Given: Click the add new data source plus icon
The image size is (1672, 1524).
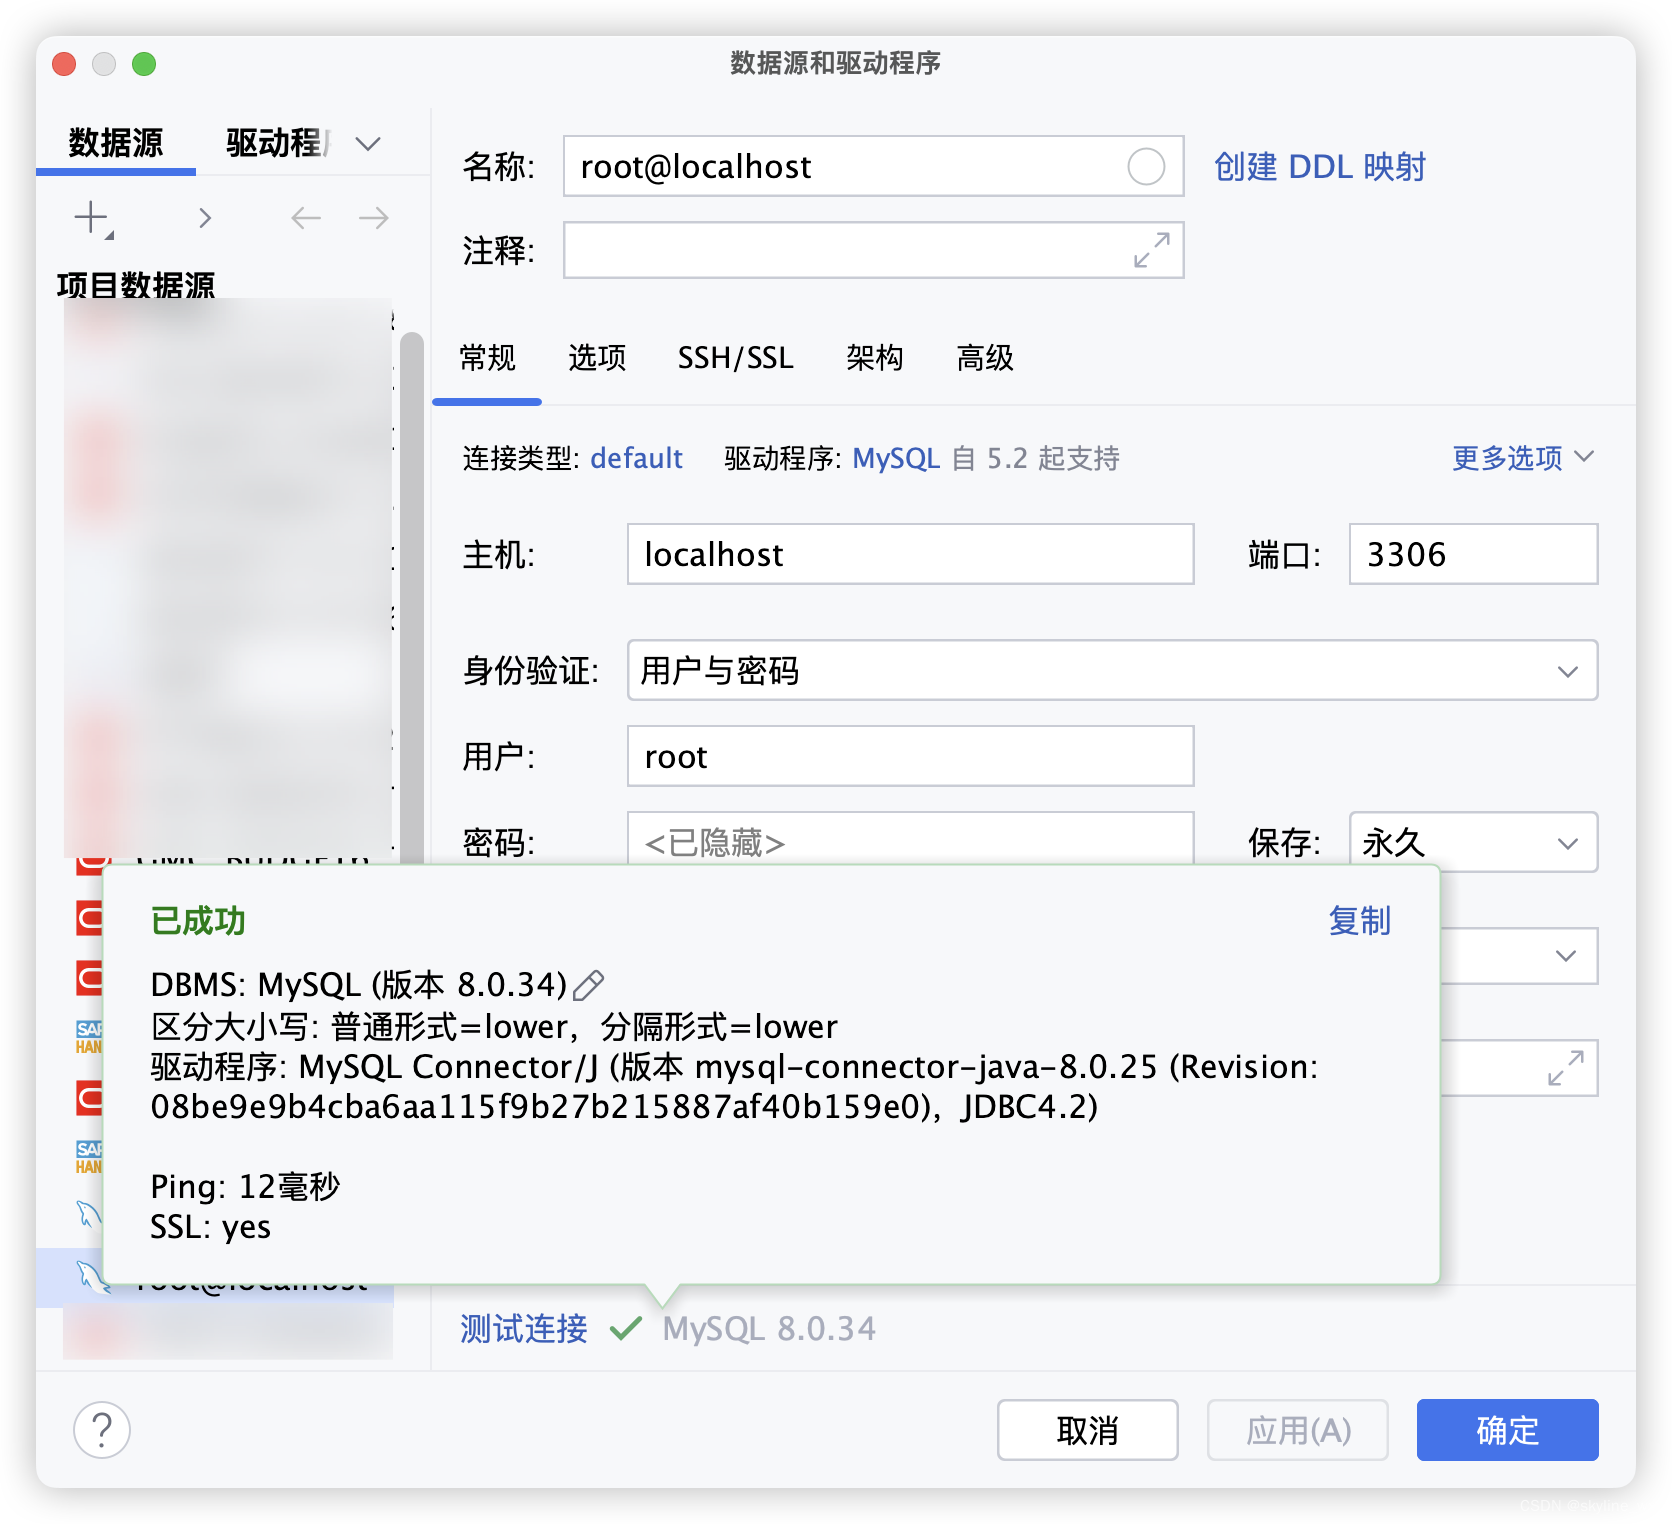Looking at the screenshot, I should tap(91, 217).
